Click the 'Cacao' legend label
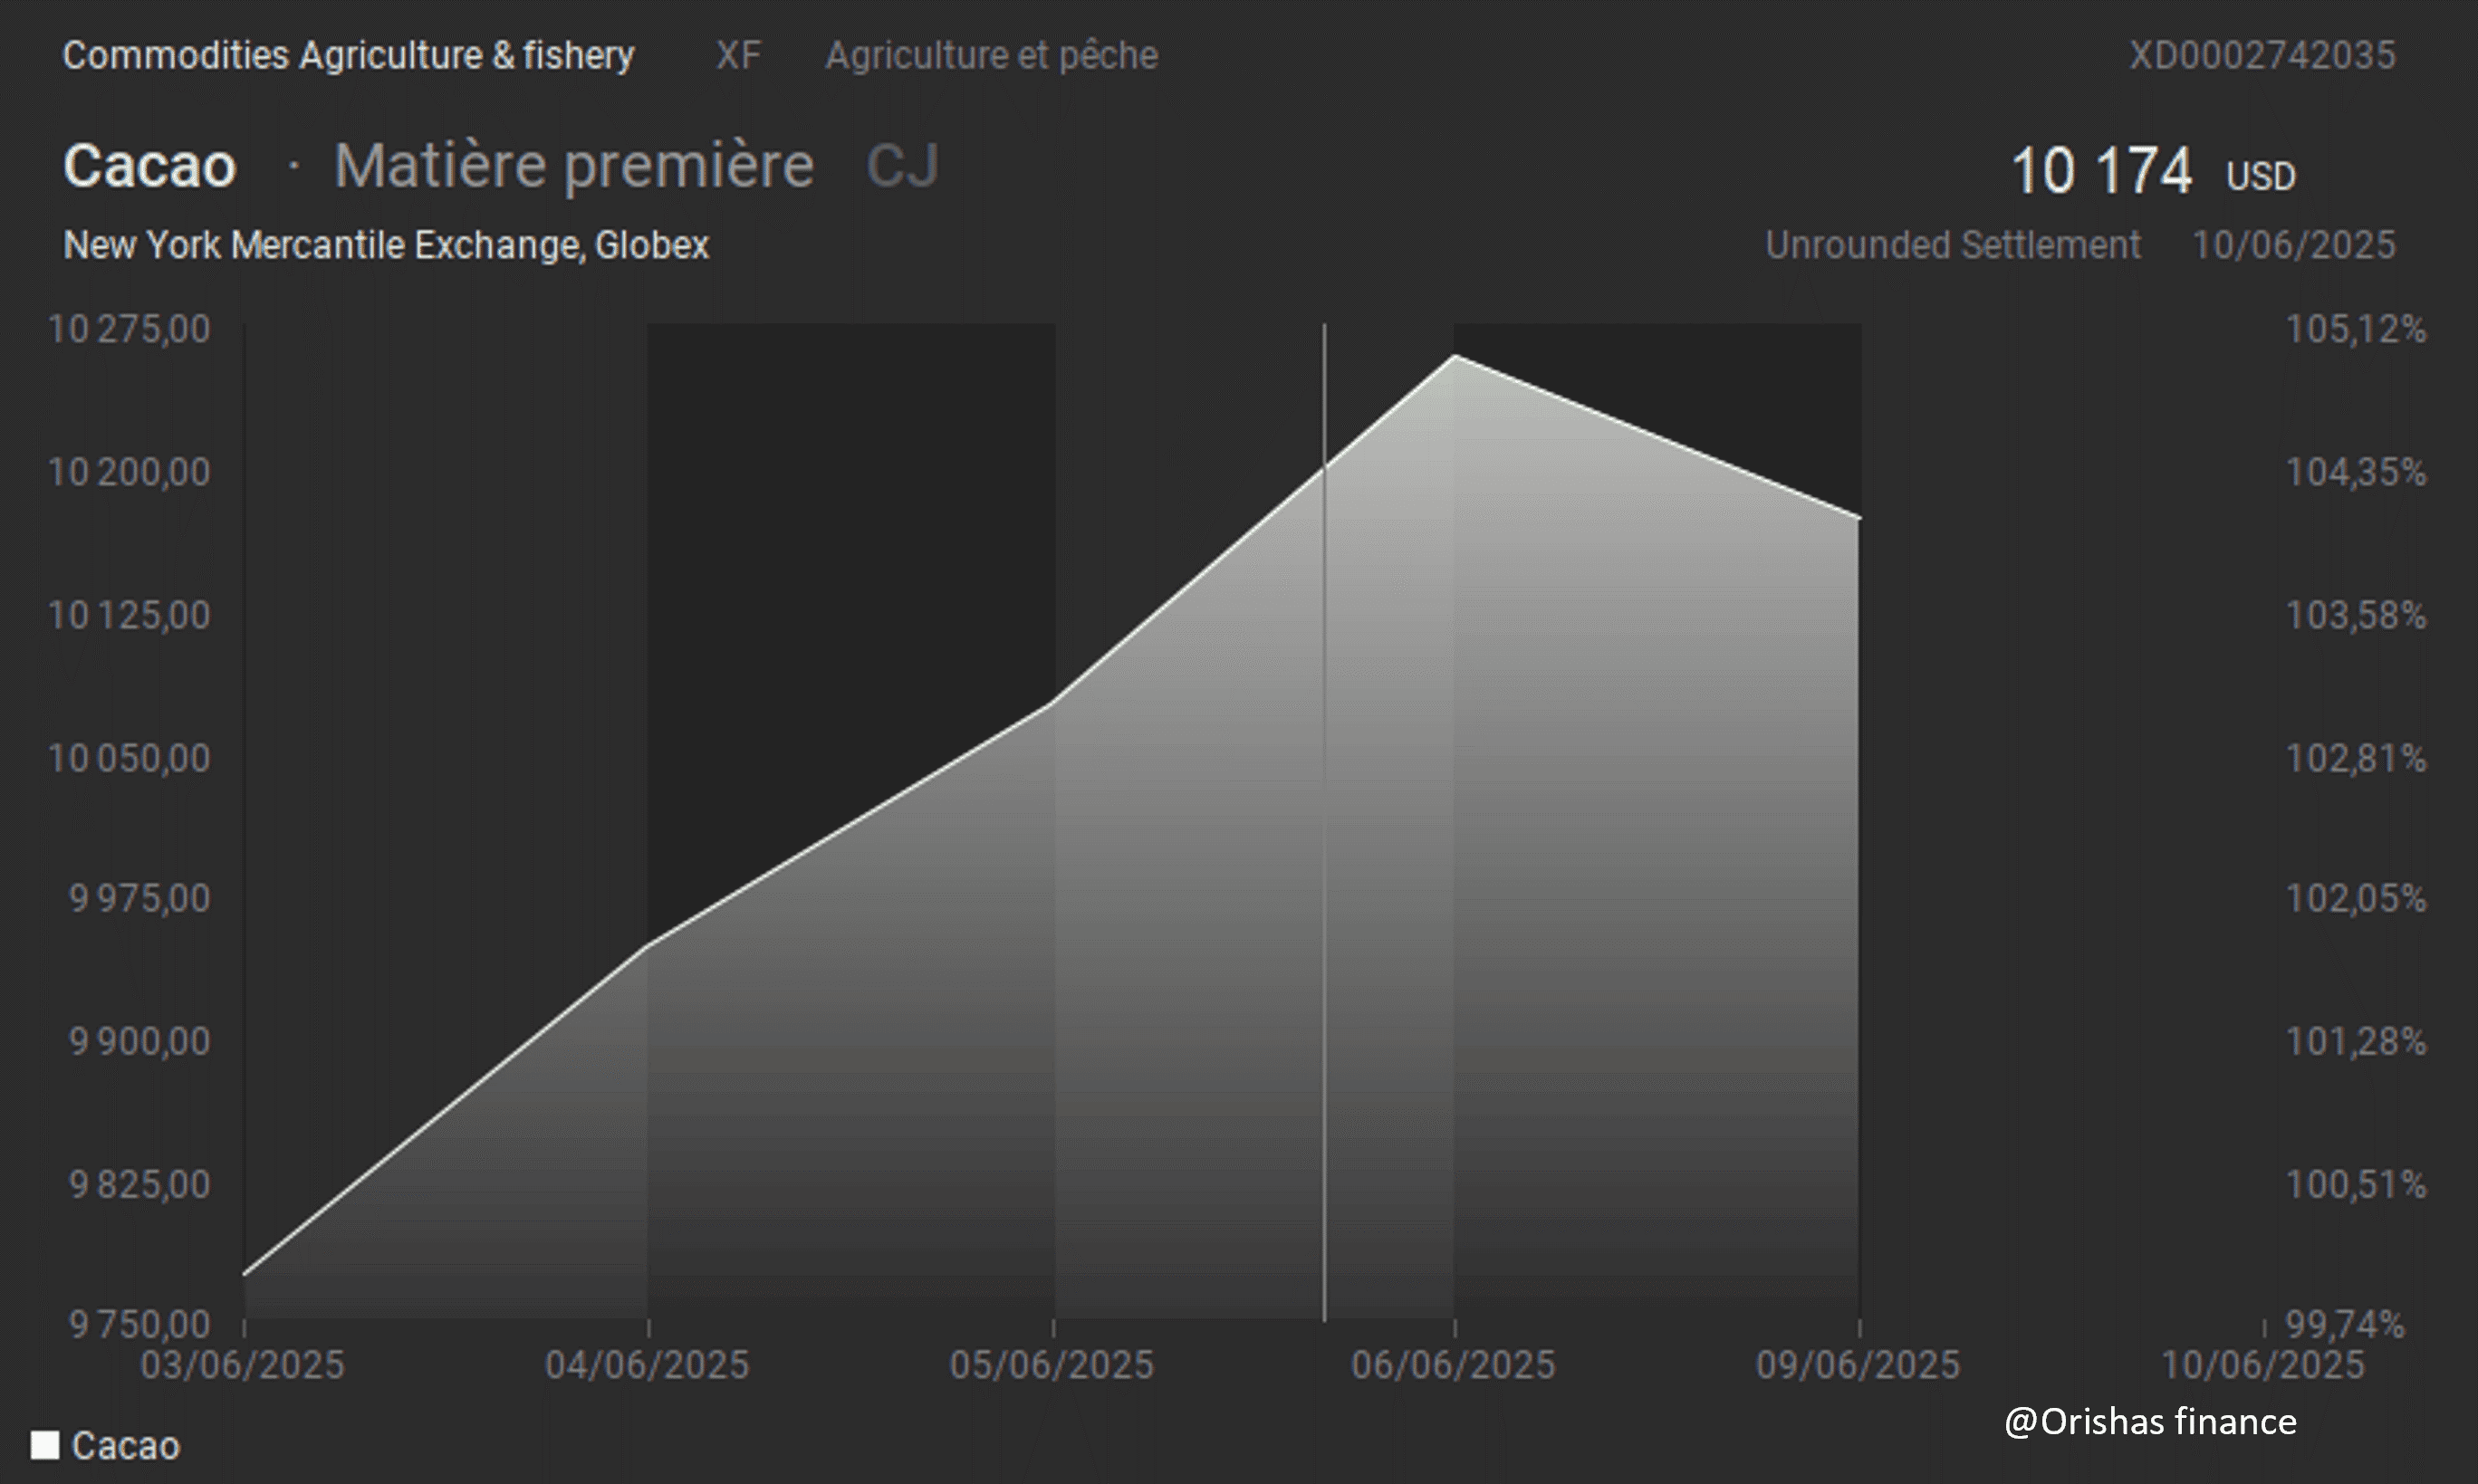The height and width of the screenshot is (1484, 2478). pyautogui.click(x=126, y=1446)
